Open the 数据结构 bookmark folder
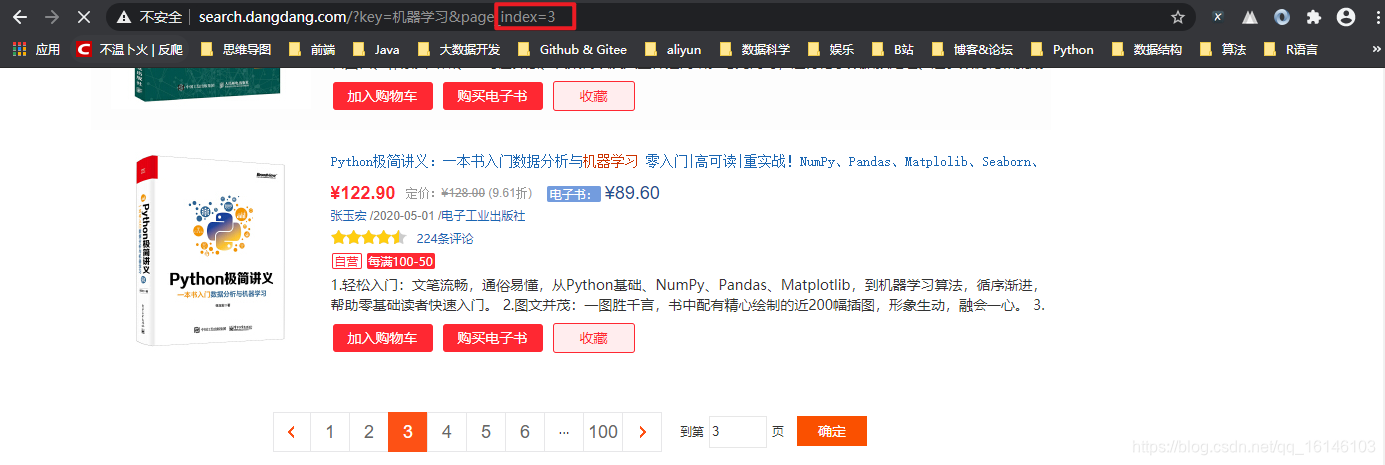Viewport: 1385px width, 465px height. (1148, 49)
